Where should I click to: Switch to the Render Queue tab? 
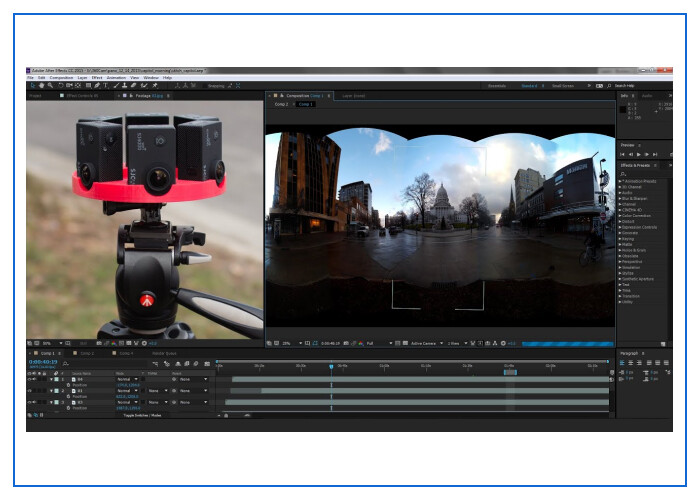pos(164,353)
